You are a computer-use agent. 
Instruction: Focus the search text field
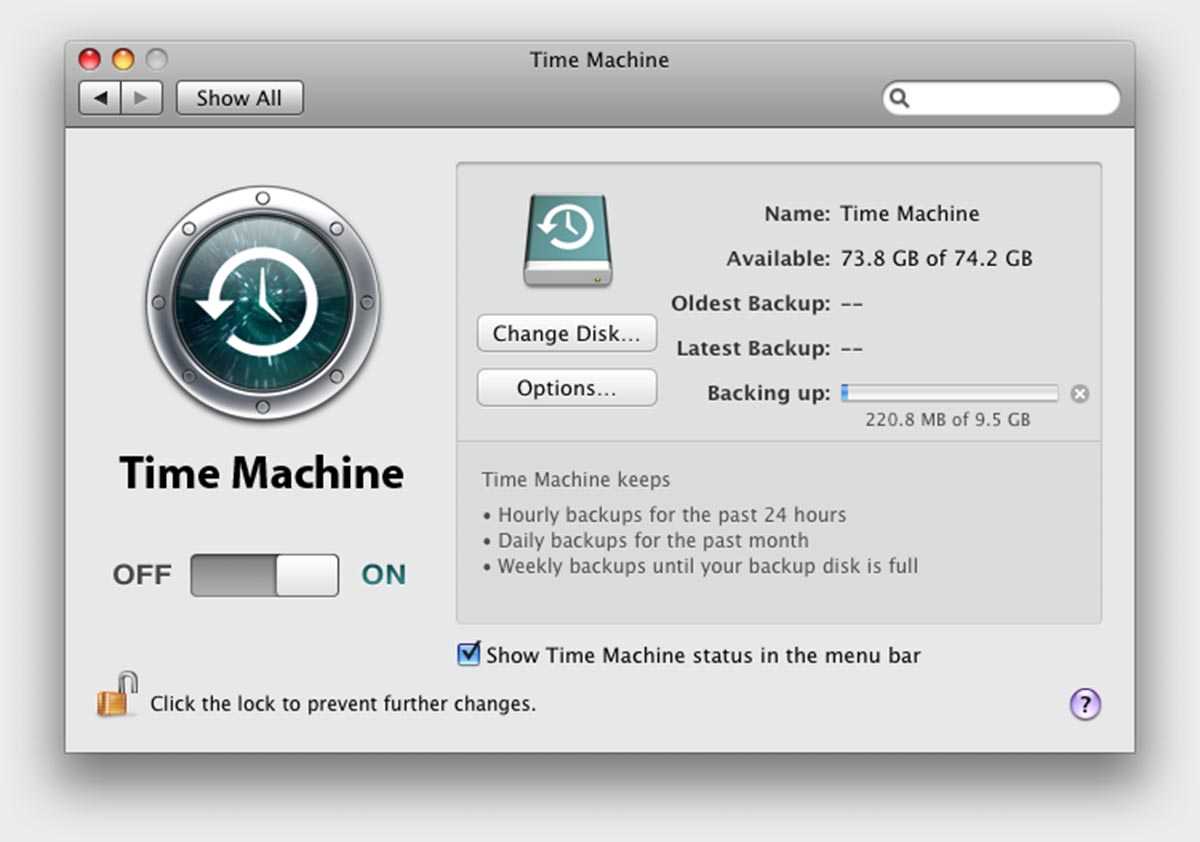(1010, 98)
